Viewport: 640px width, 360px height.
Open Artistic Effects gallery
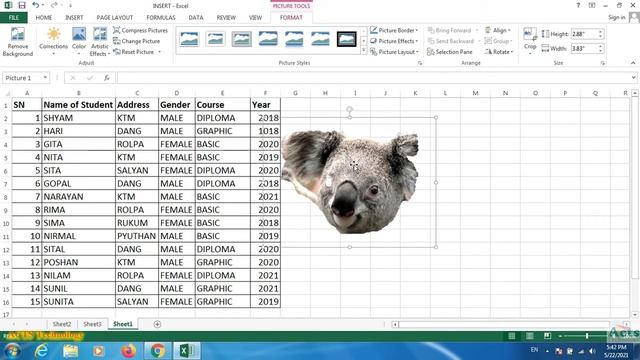coord(100,42)
